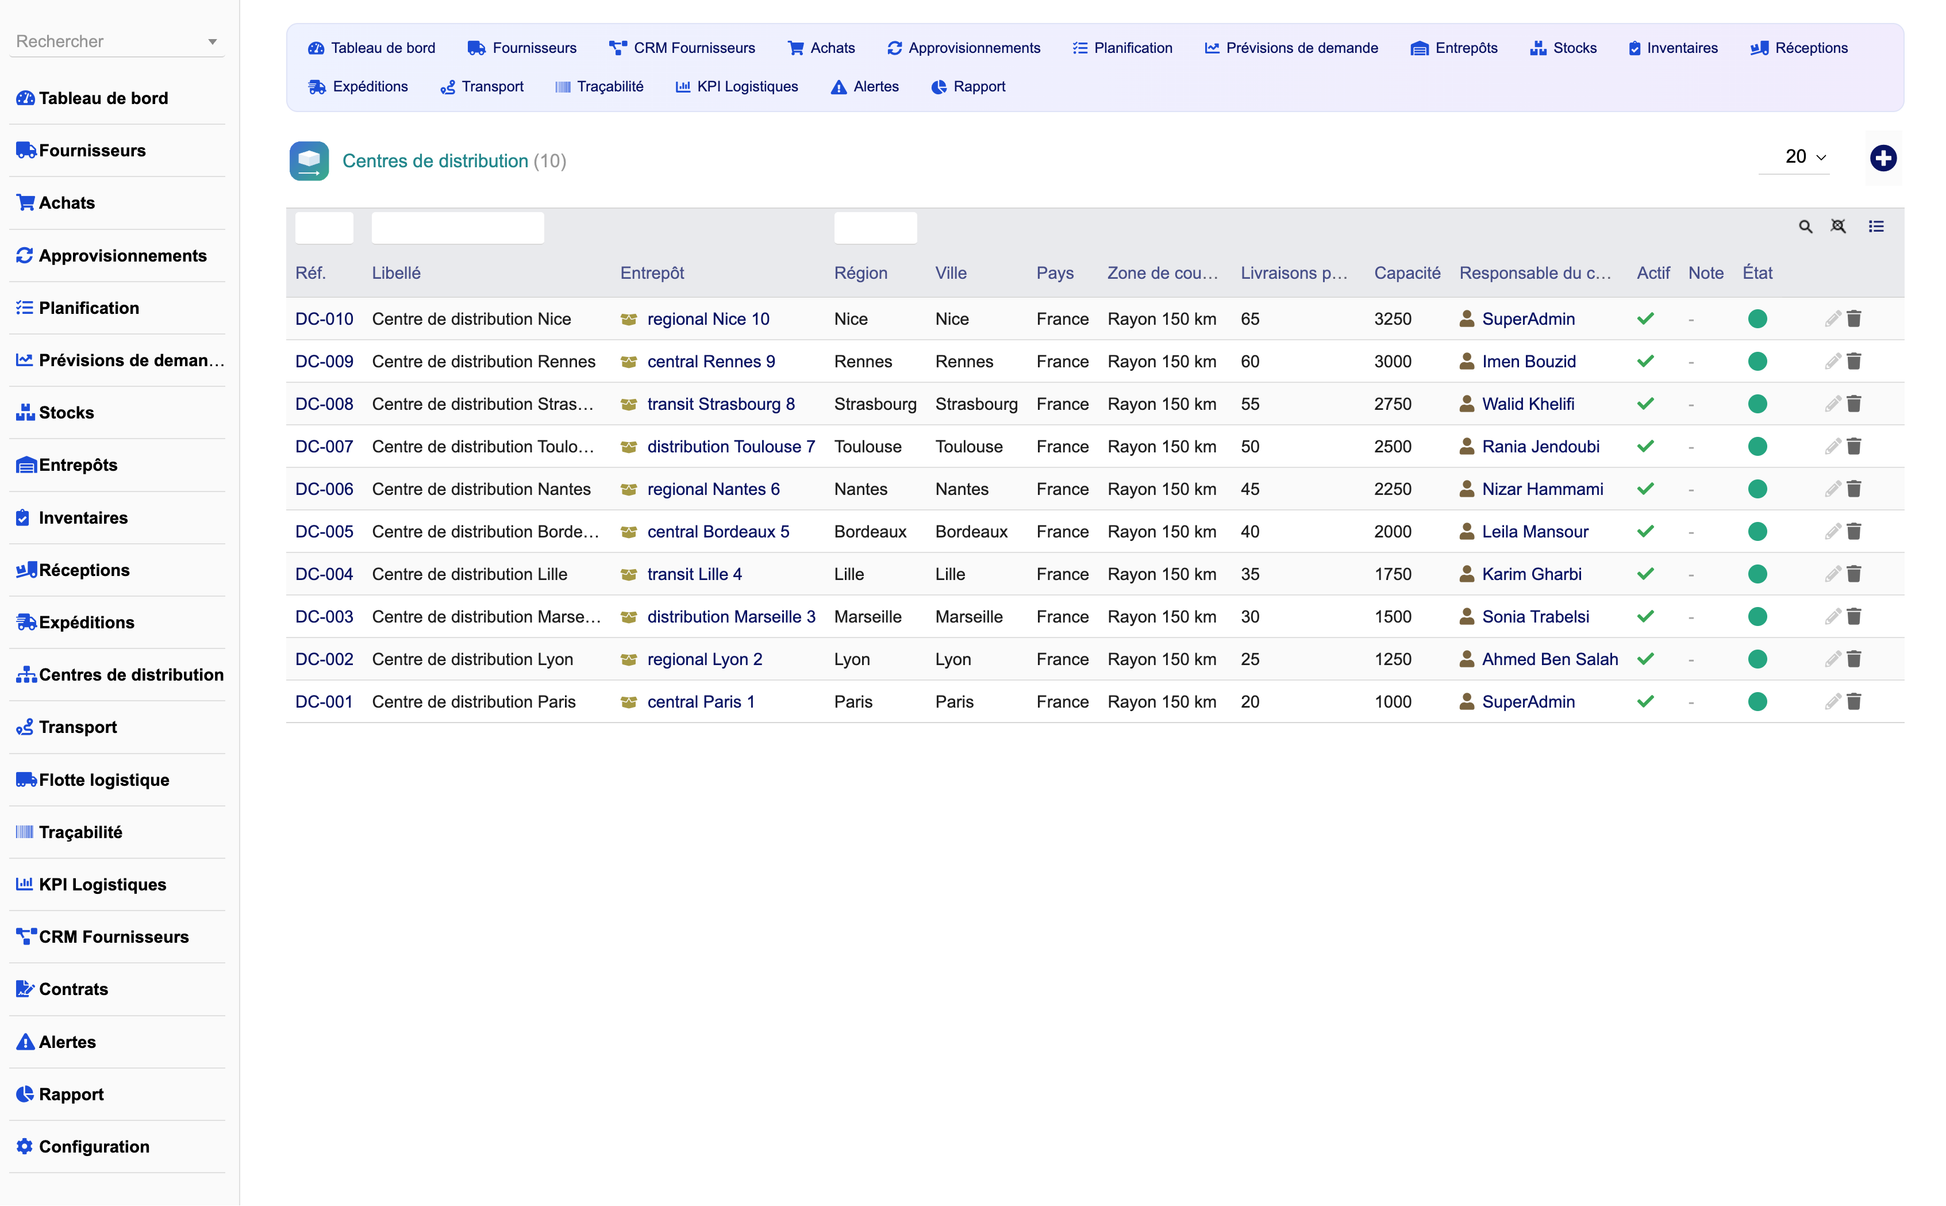The height and width of the screenshot is (1206, 1946).
Task: Click the add new distribution center plus icon
Action: click(1883, 158)
